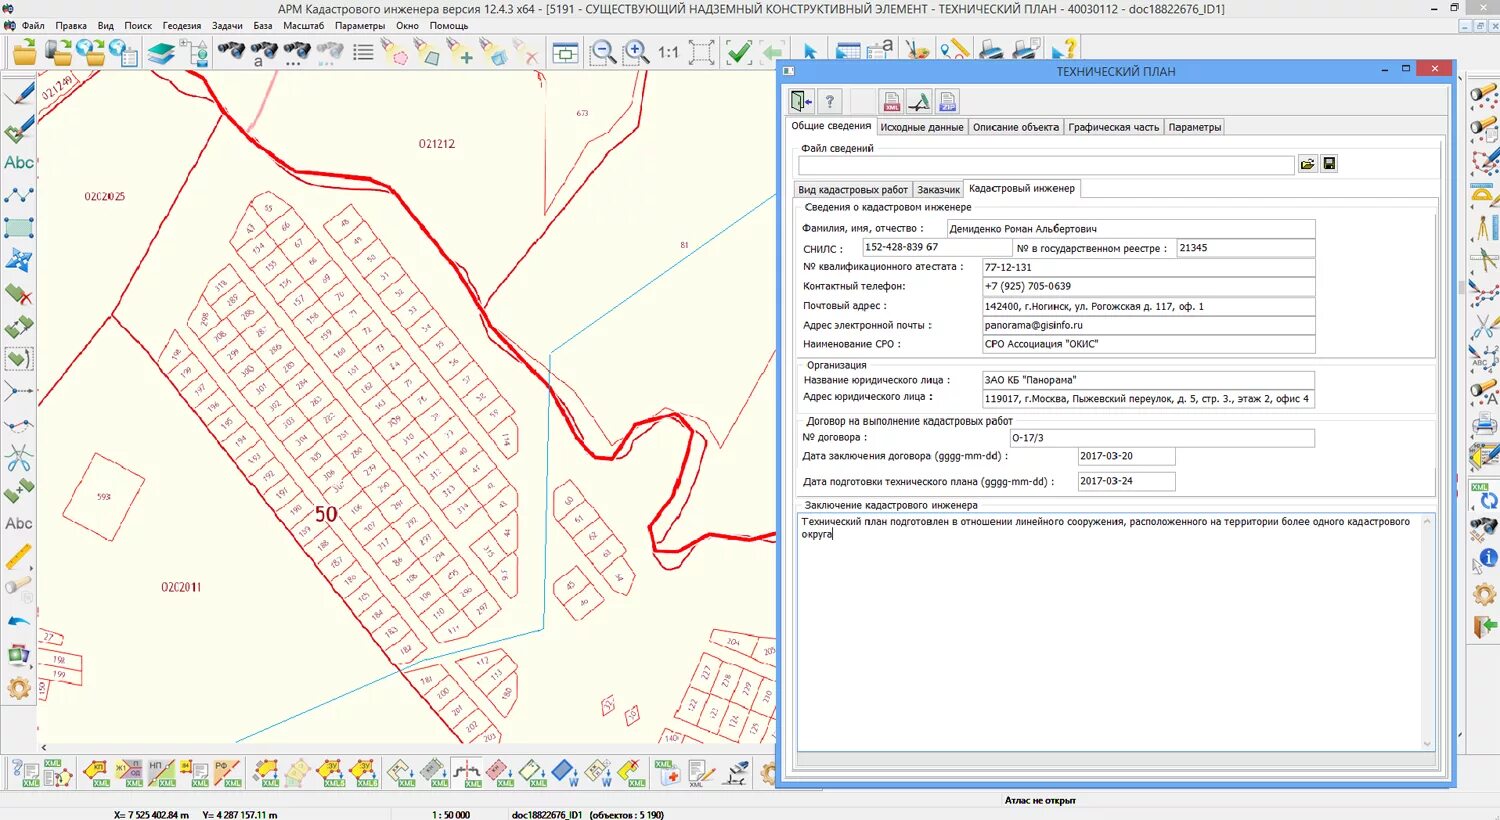Click the XML document icon in dialog toolbar

891,101
